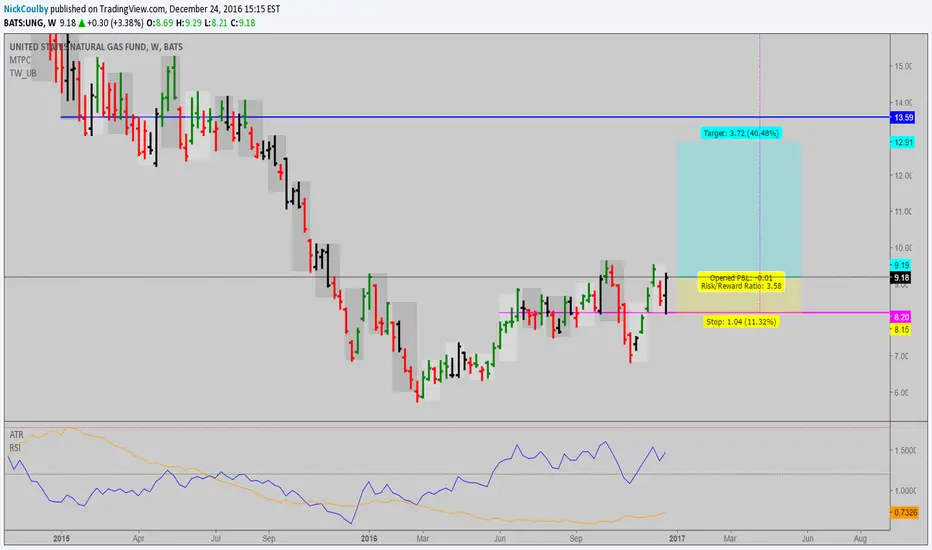Click the 2016 label on time axis
Image resolution: width=932 pixels, height=550 pixels.
(369, 539)
